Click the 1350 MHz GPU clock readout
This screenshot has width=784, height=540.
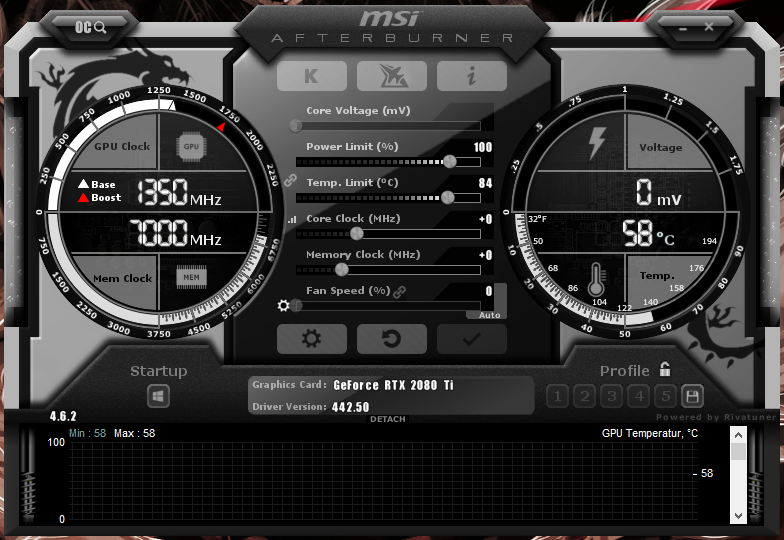click(178, 192)
